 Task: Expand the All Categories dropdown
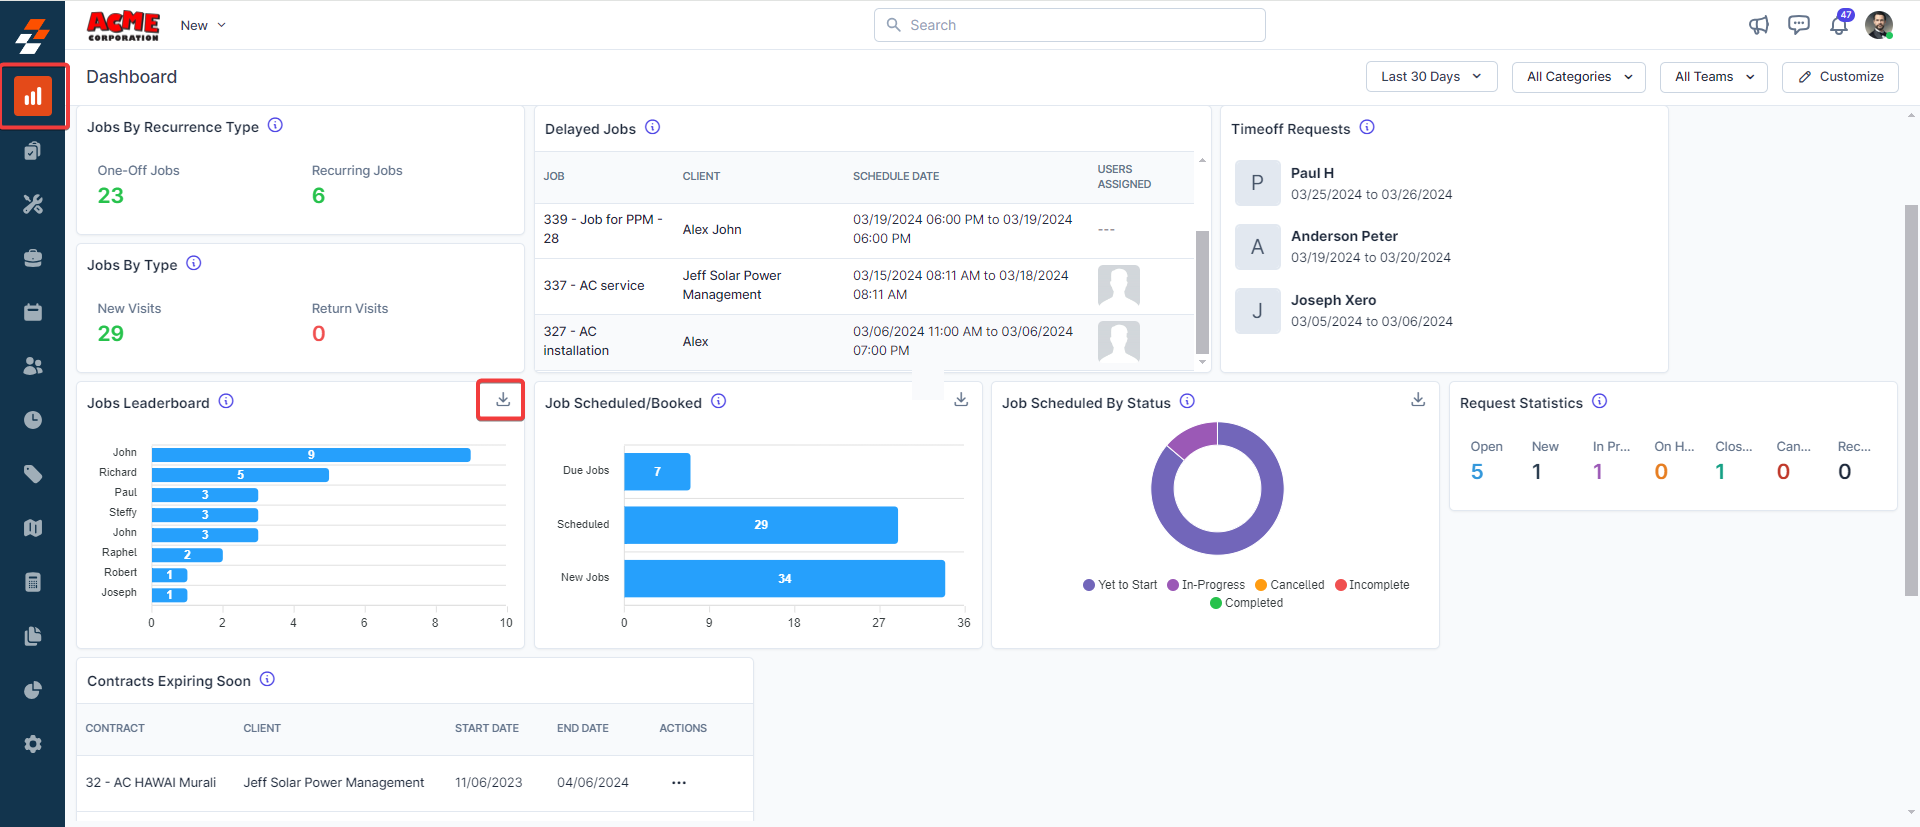[1578, 77]
